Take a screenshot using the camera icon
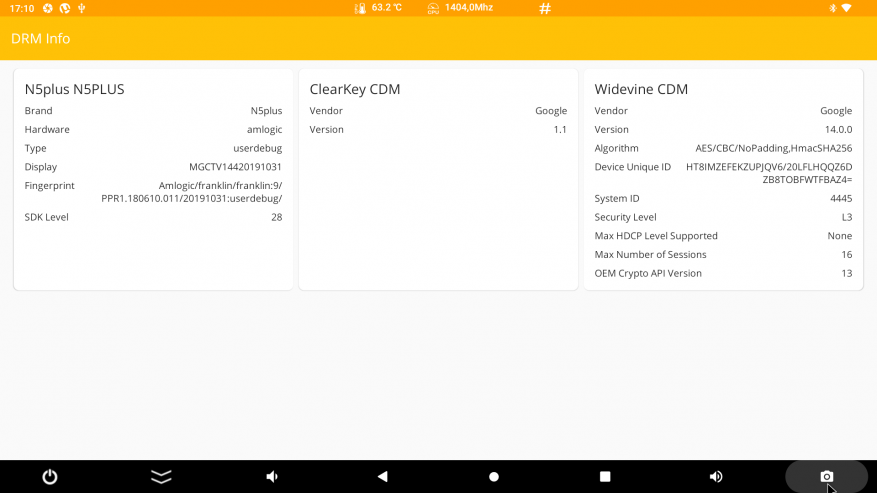This screenshot has height=493, width=877. pyautogui.click(x=827, y=477)
